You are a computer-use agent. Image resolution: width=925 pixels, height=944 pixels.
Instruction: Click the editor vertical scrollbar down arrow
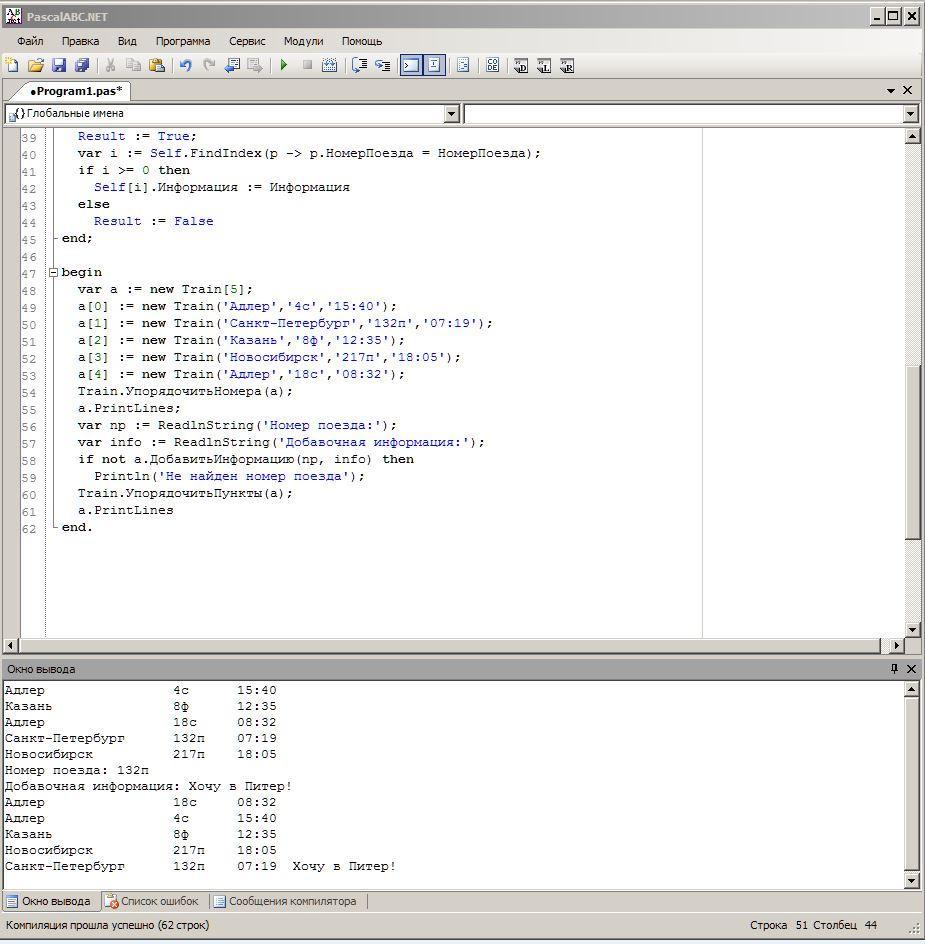(912, 630)
